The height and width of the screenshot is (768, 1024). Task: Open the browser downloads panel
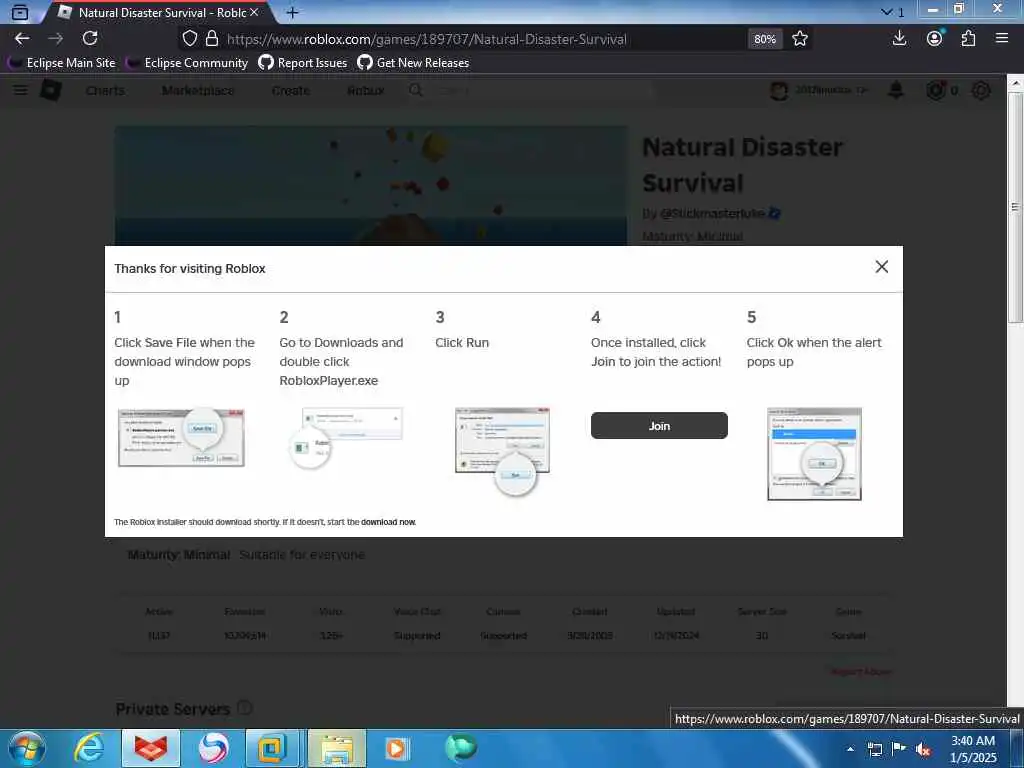point(899,38)
